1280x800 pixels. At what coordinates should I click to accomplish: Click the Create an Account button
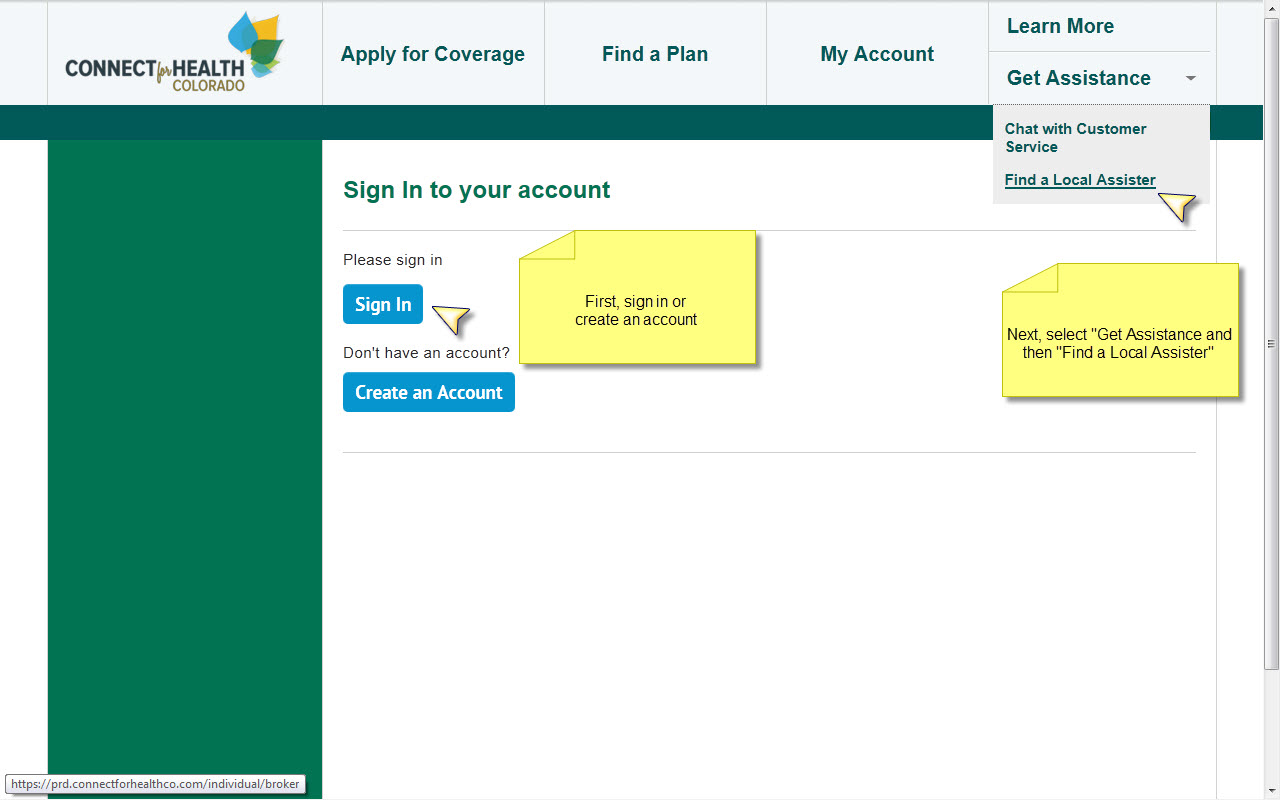point(429,392)
